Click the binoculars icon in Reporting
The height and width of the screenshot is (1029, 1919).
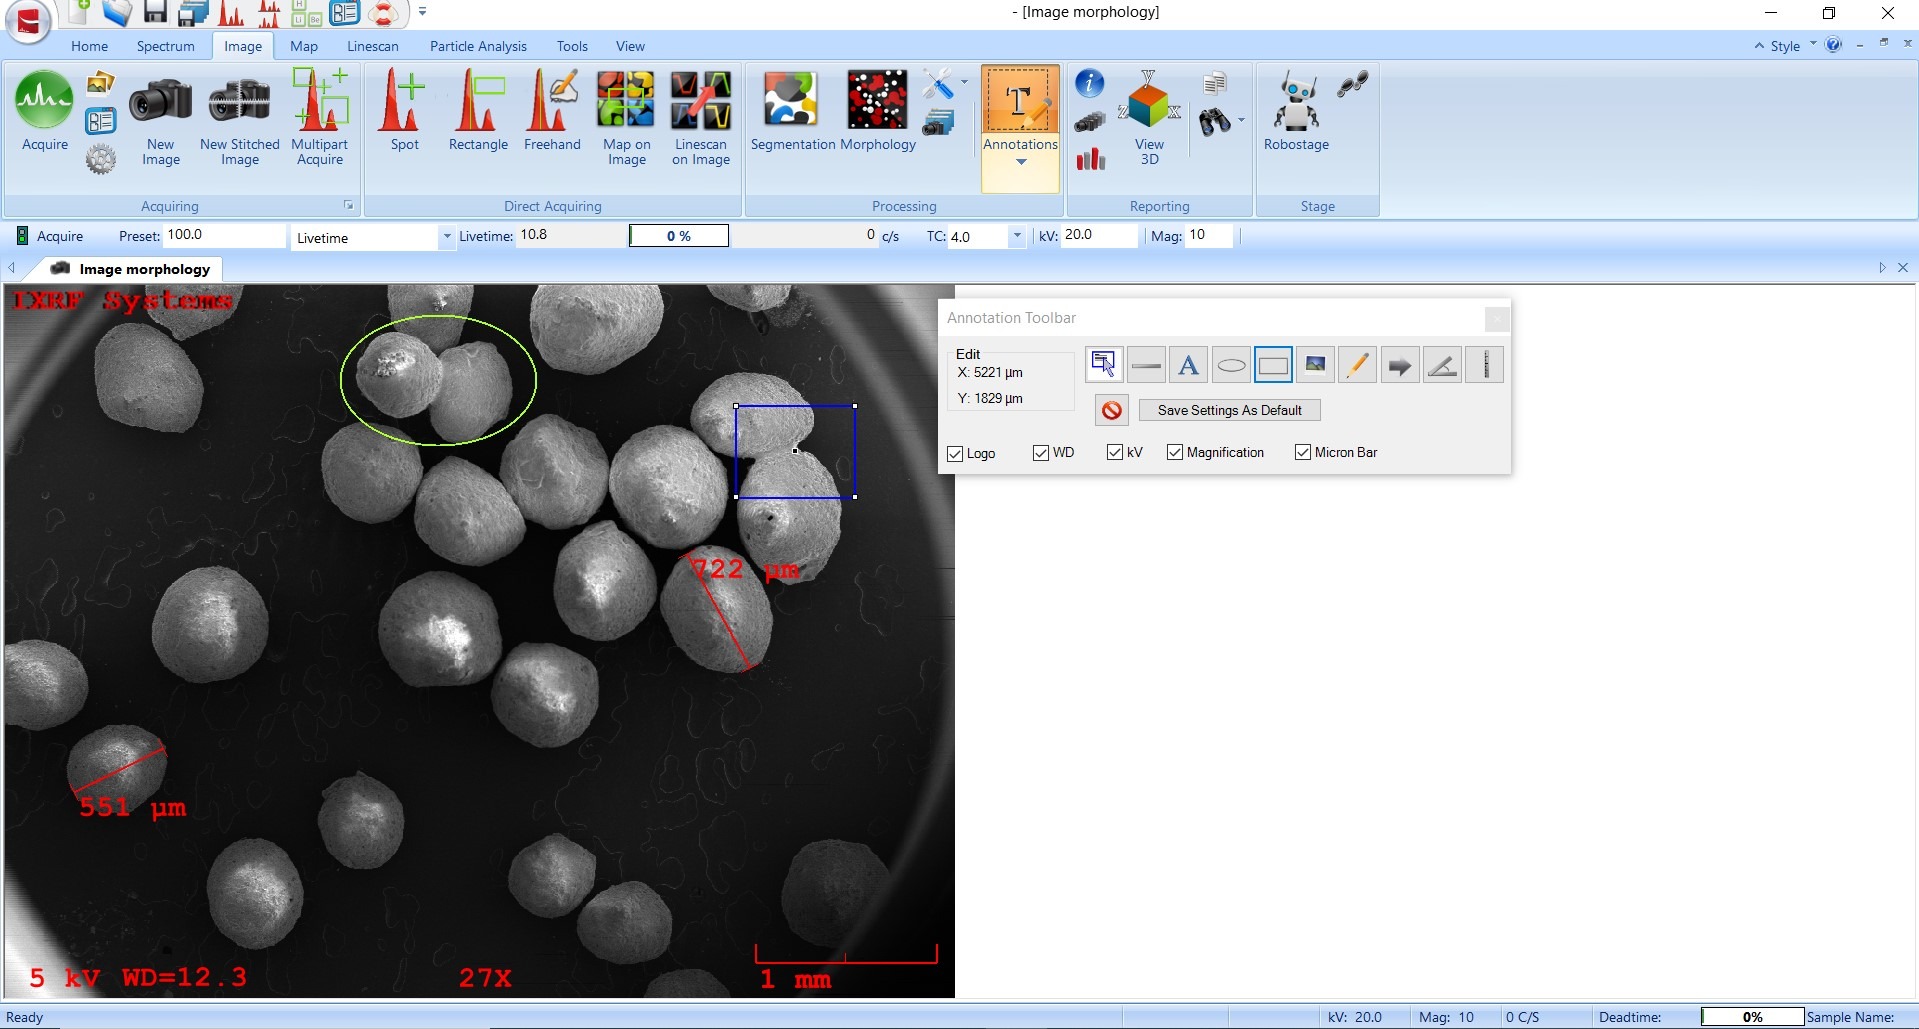1215,122
